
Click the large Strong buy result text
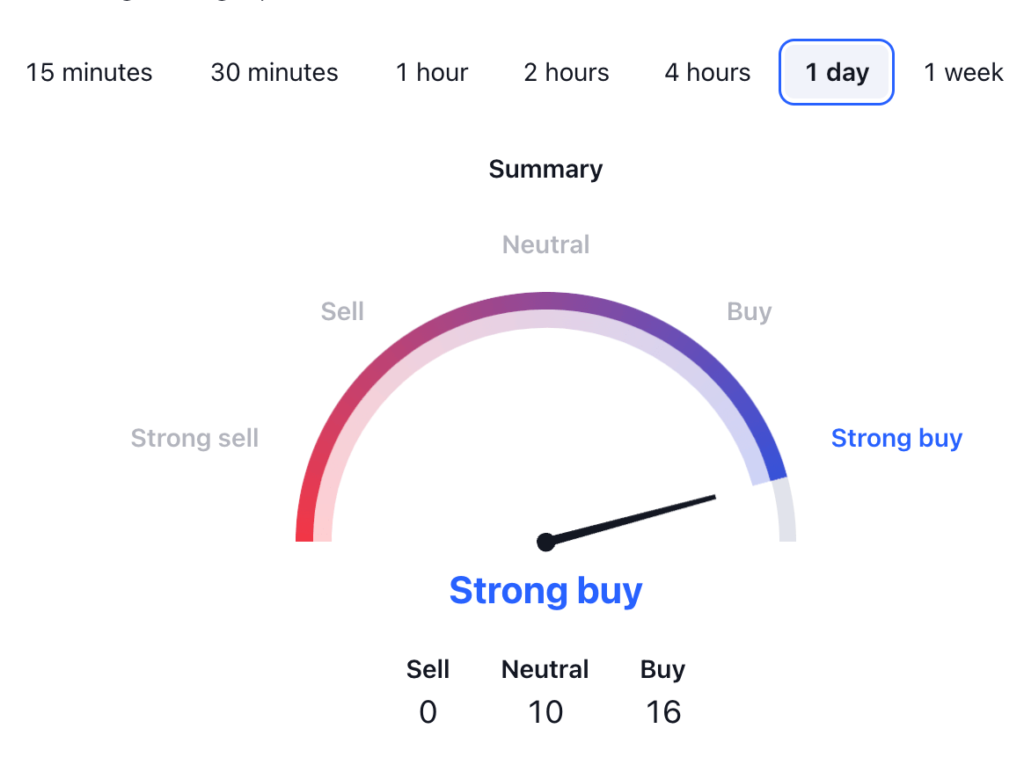(545, 590)
